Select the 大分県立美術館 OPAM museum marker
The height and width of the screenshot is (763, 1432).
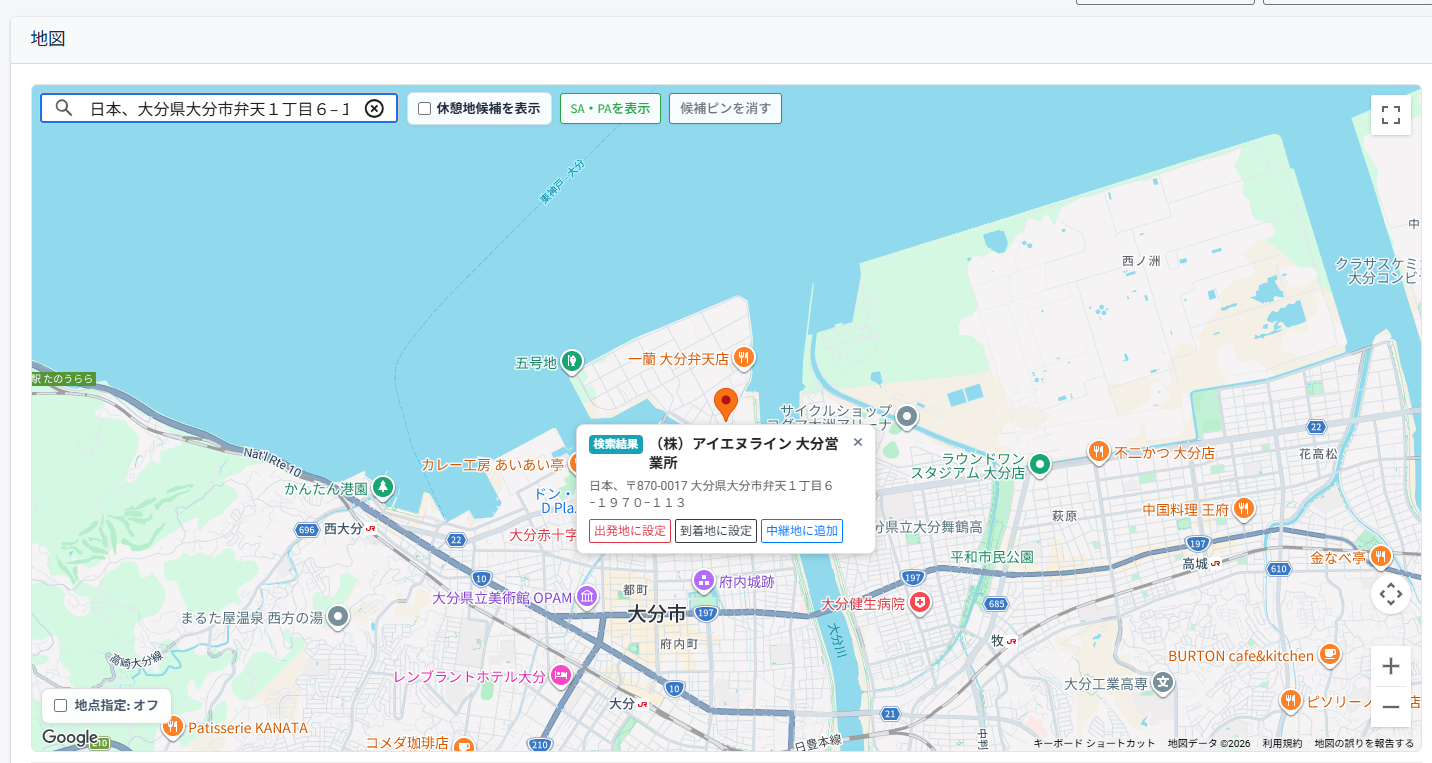(x=587, y=597)
